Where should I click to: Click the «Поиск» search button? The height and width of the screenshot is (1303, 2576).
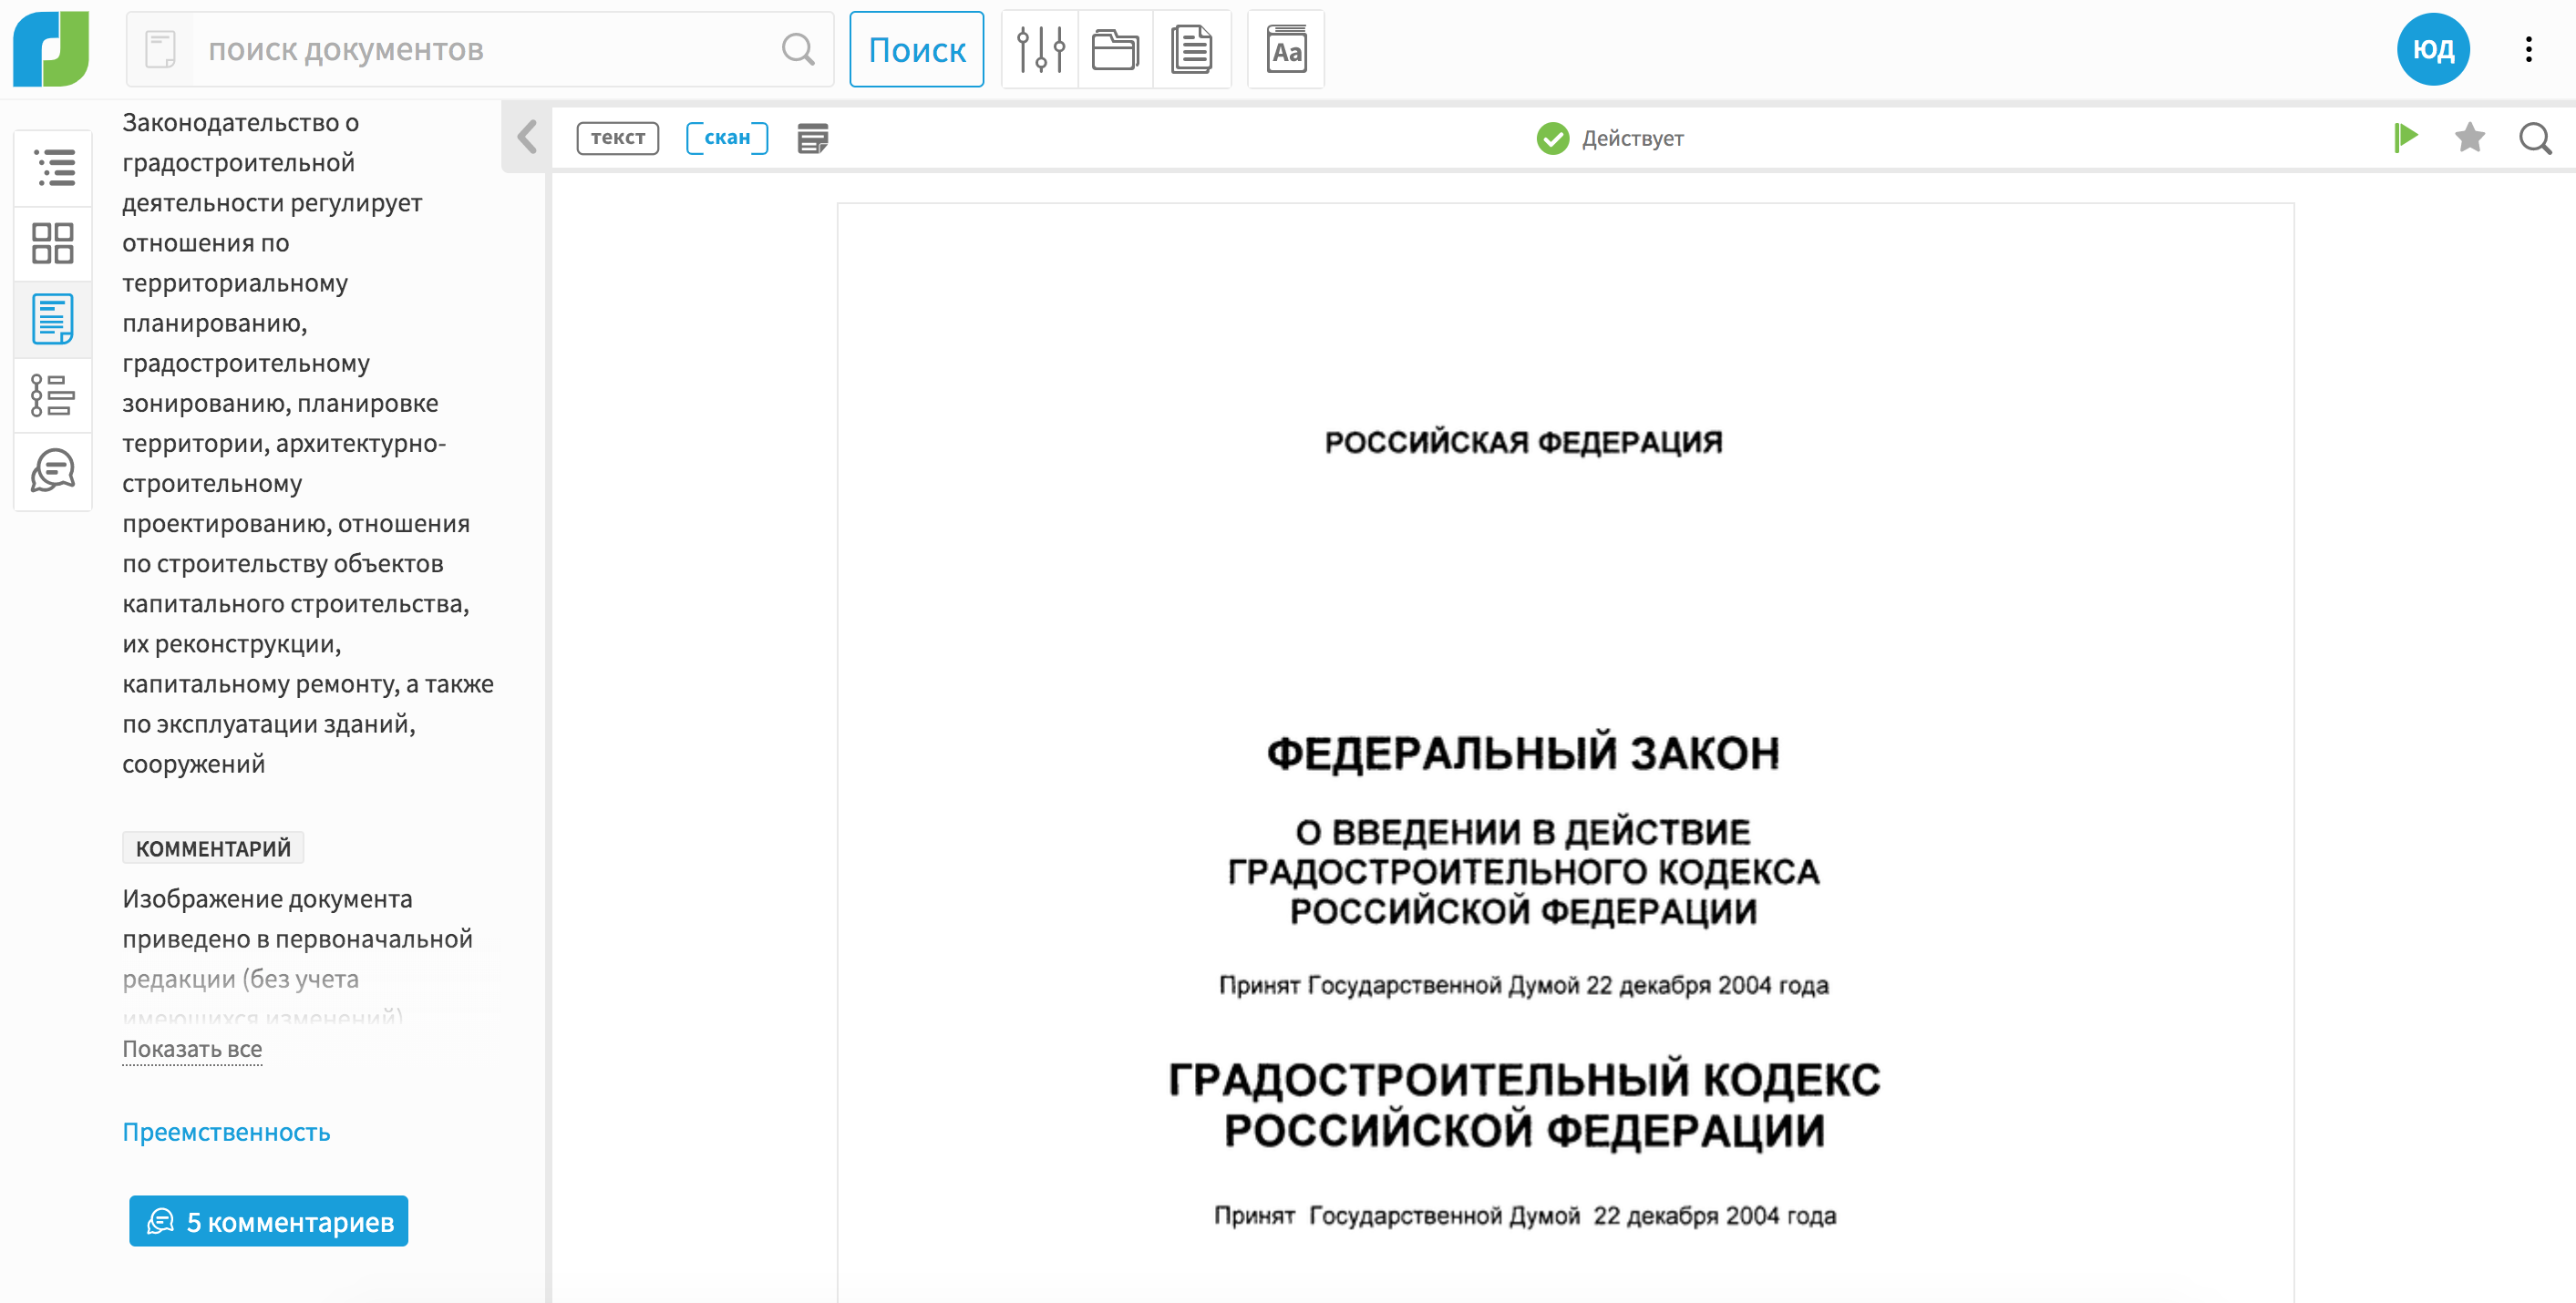click(x=916, y=48)
